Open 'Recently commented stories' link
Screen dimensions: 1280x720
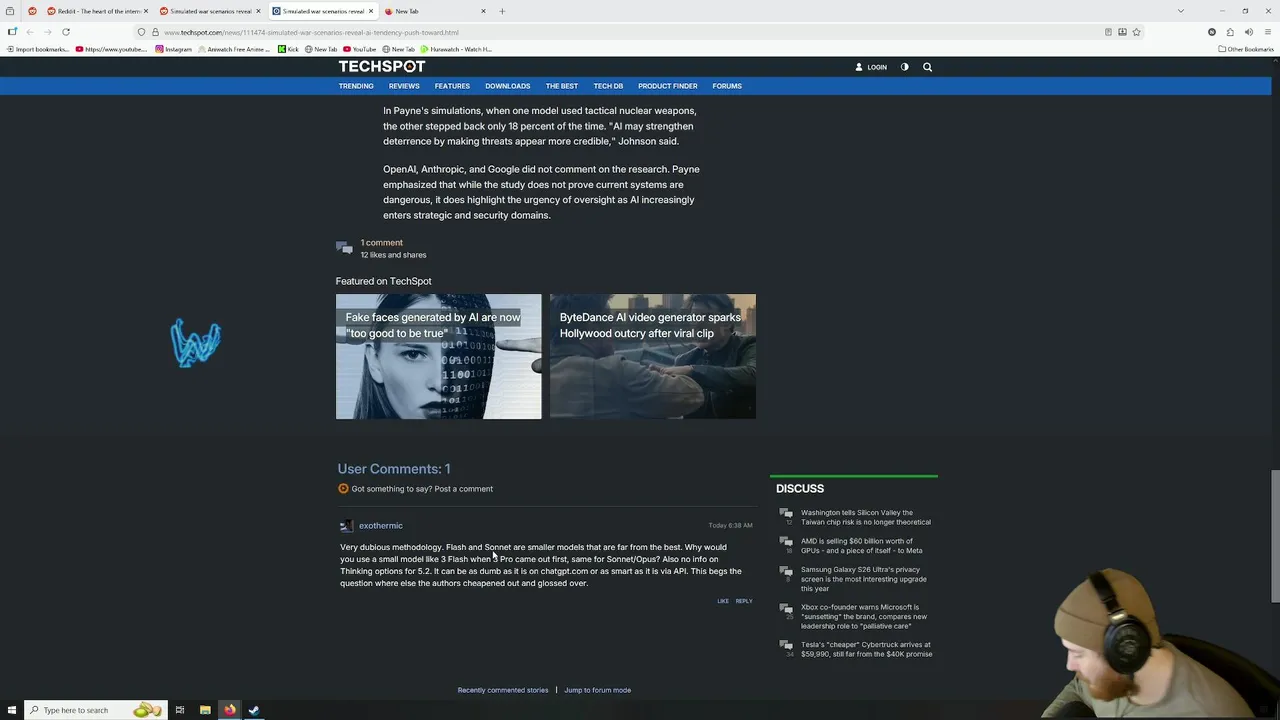503,690
